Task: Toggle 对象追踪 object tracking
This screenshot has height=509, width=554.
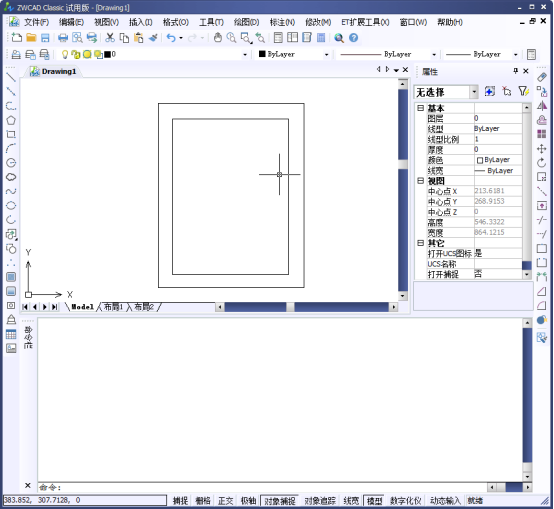Action: tap(320, 501)
